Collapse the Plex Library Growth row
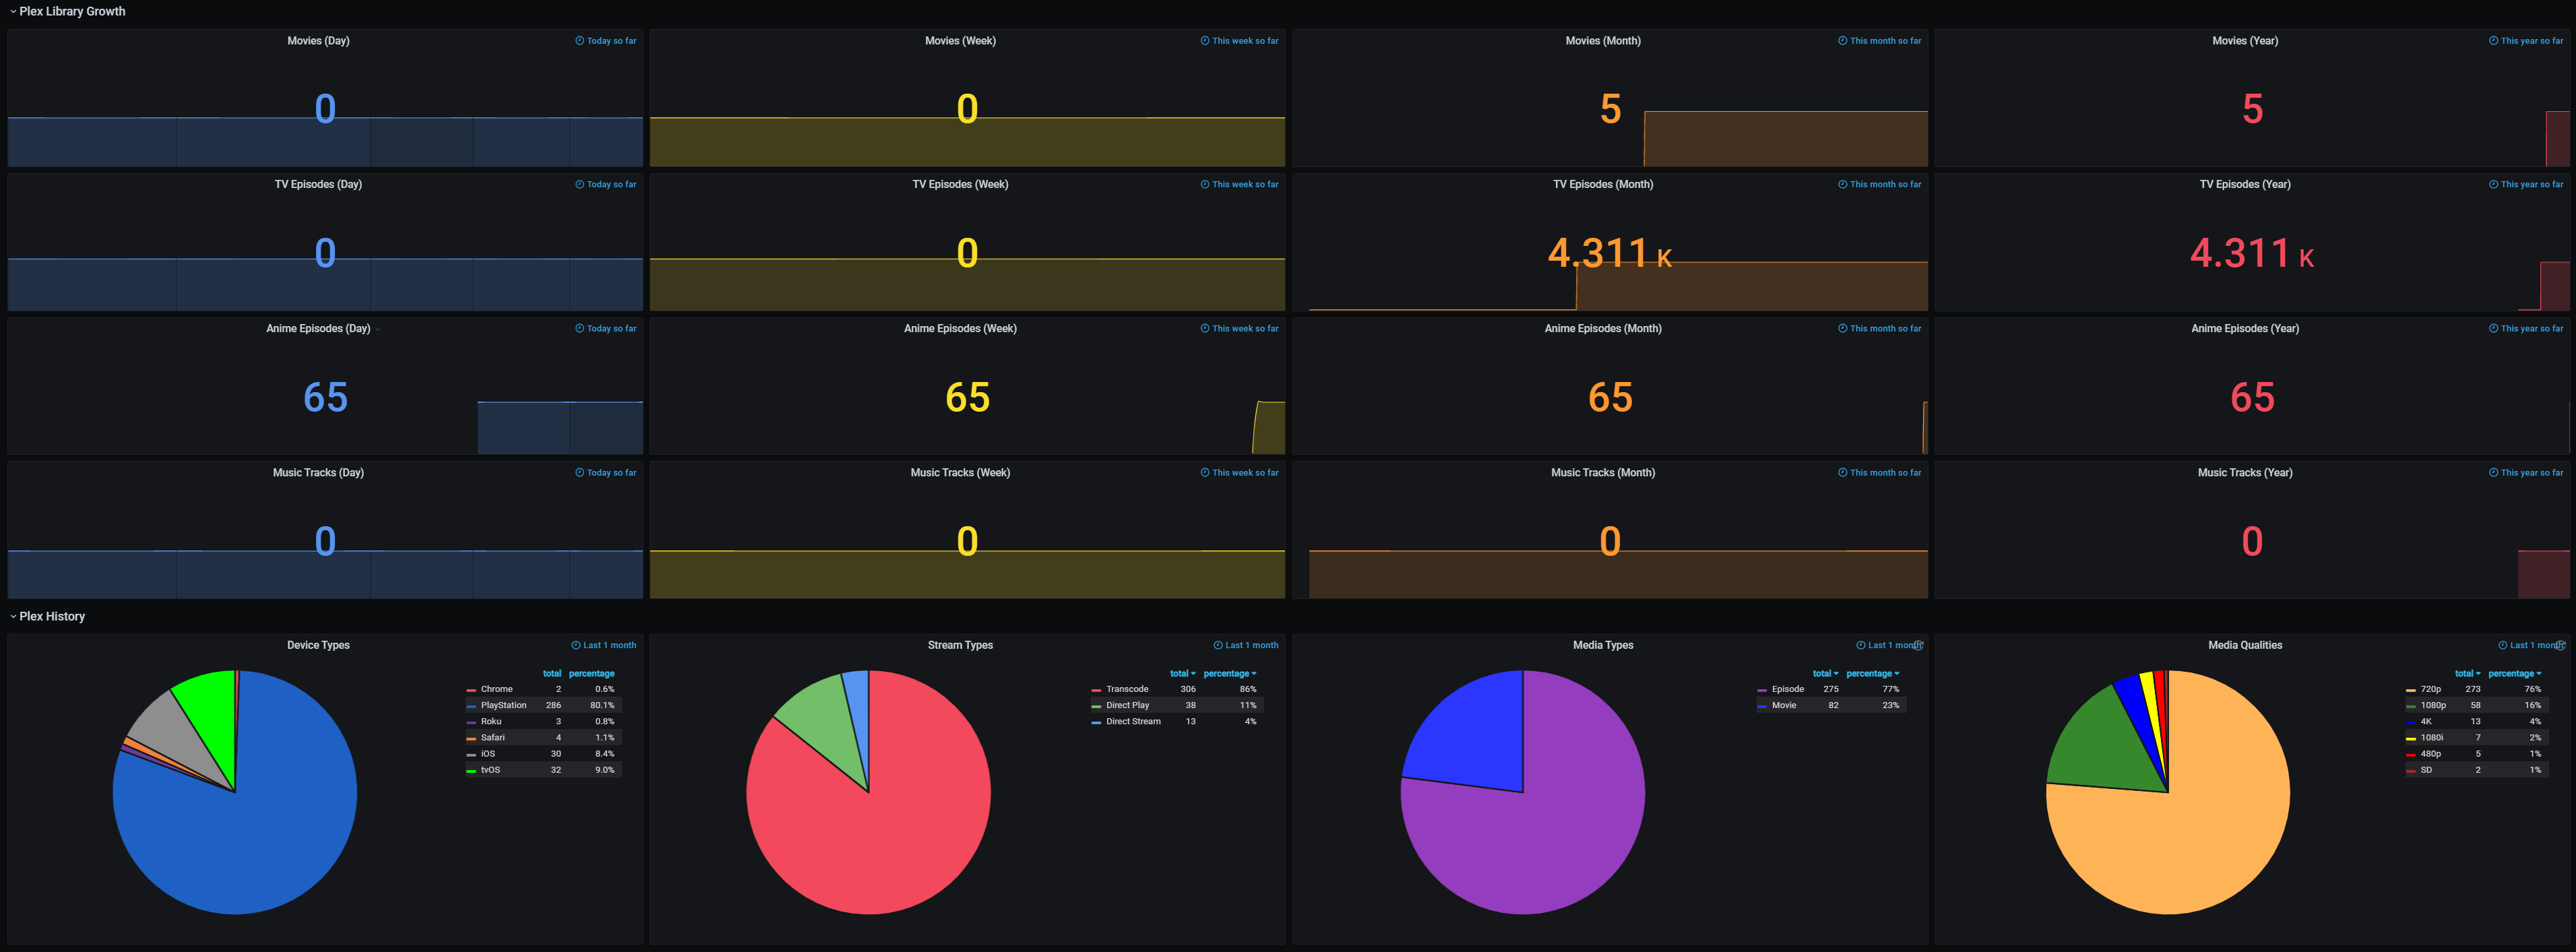The height and width of the screenshot is (952, 2576). click(71, 11)
